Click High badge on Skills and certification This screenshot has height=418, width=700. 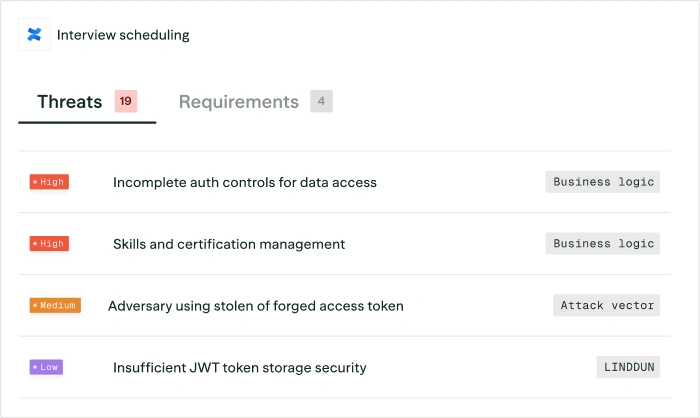click(49, 243)
